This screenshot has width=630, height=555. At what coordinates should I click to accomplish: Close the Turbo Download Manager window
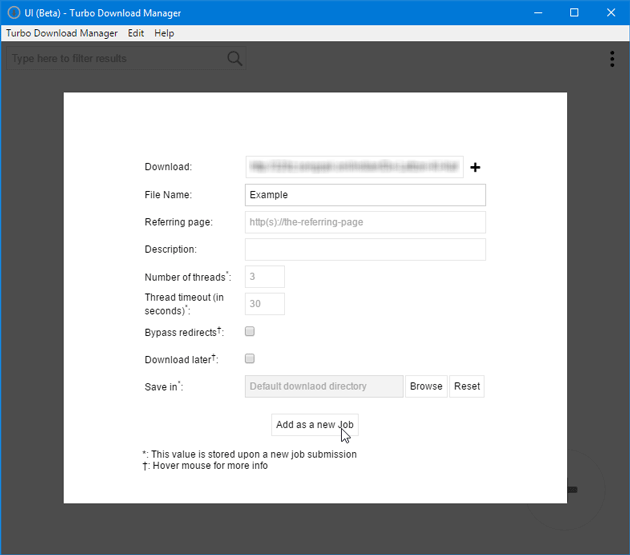(611, 12)
